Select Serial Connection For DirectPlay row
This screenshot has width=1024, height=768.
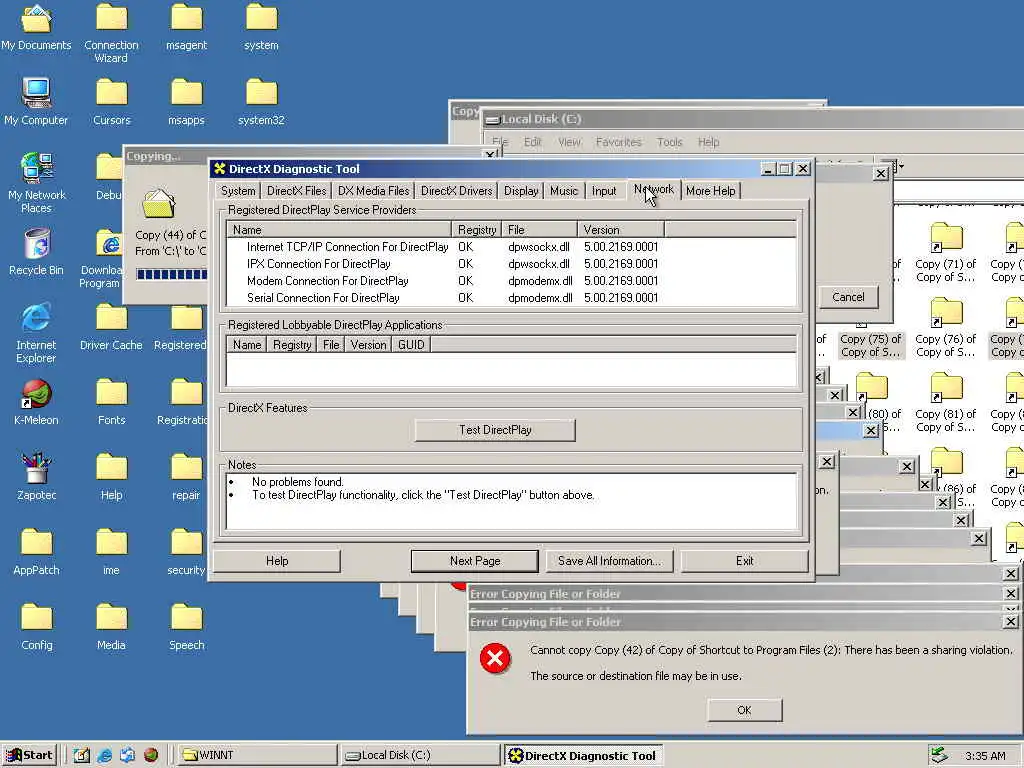tap(511, 298)
